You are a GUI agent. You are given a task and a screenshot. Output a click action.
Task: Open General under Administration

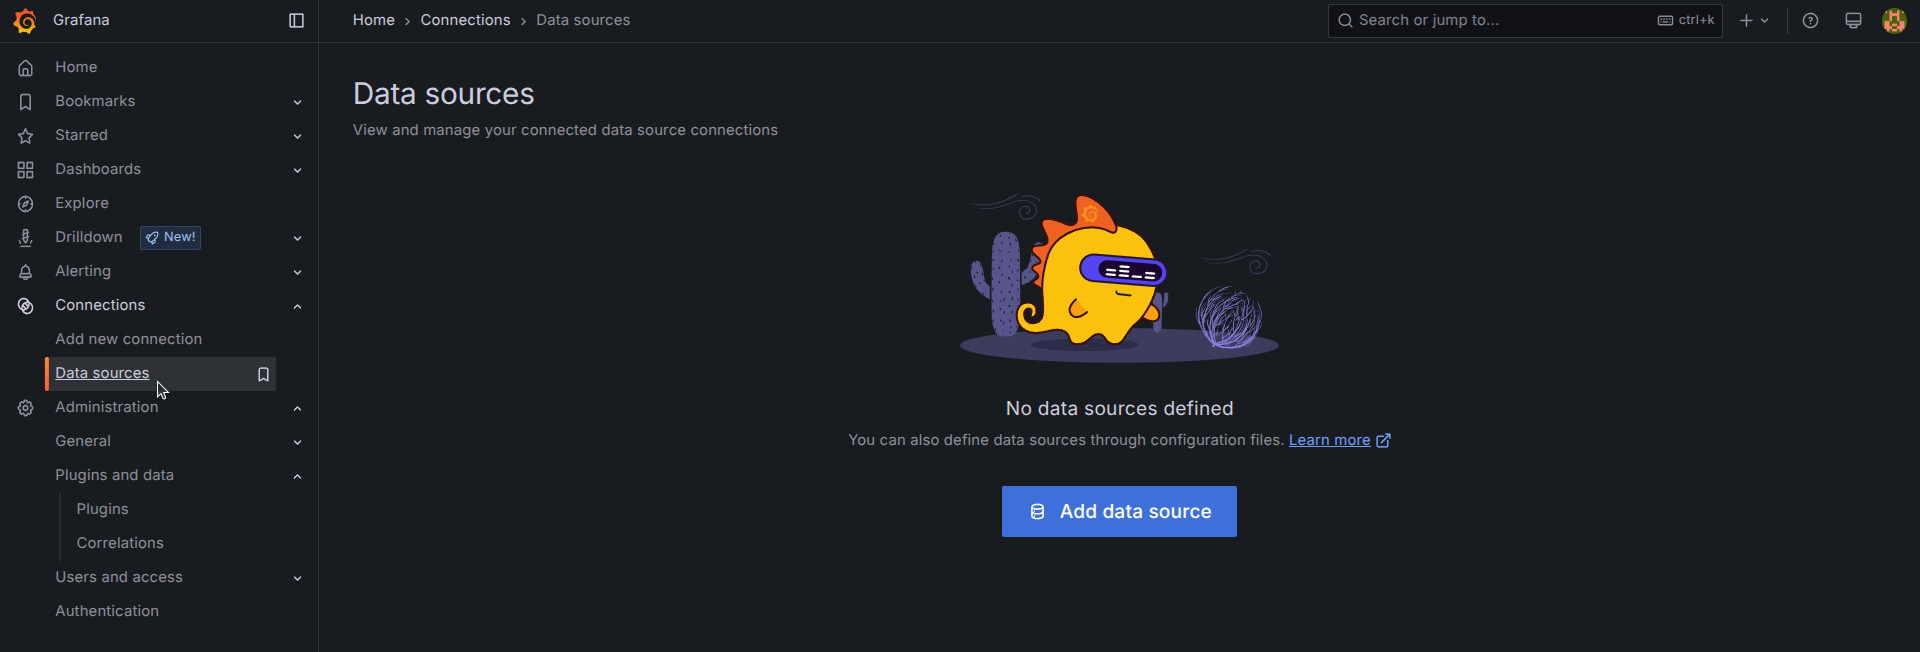point(83,441)
